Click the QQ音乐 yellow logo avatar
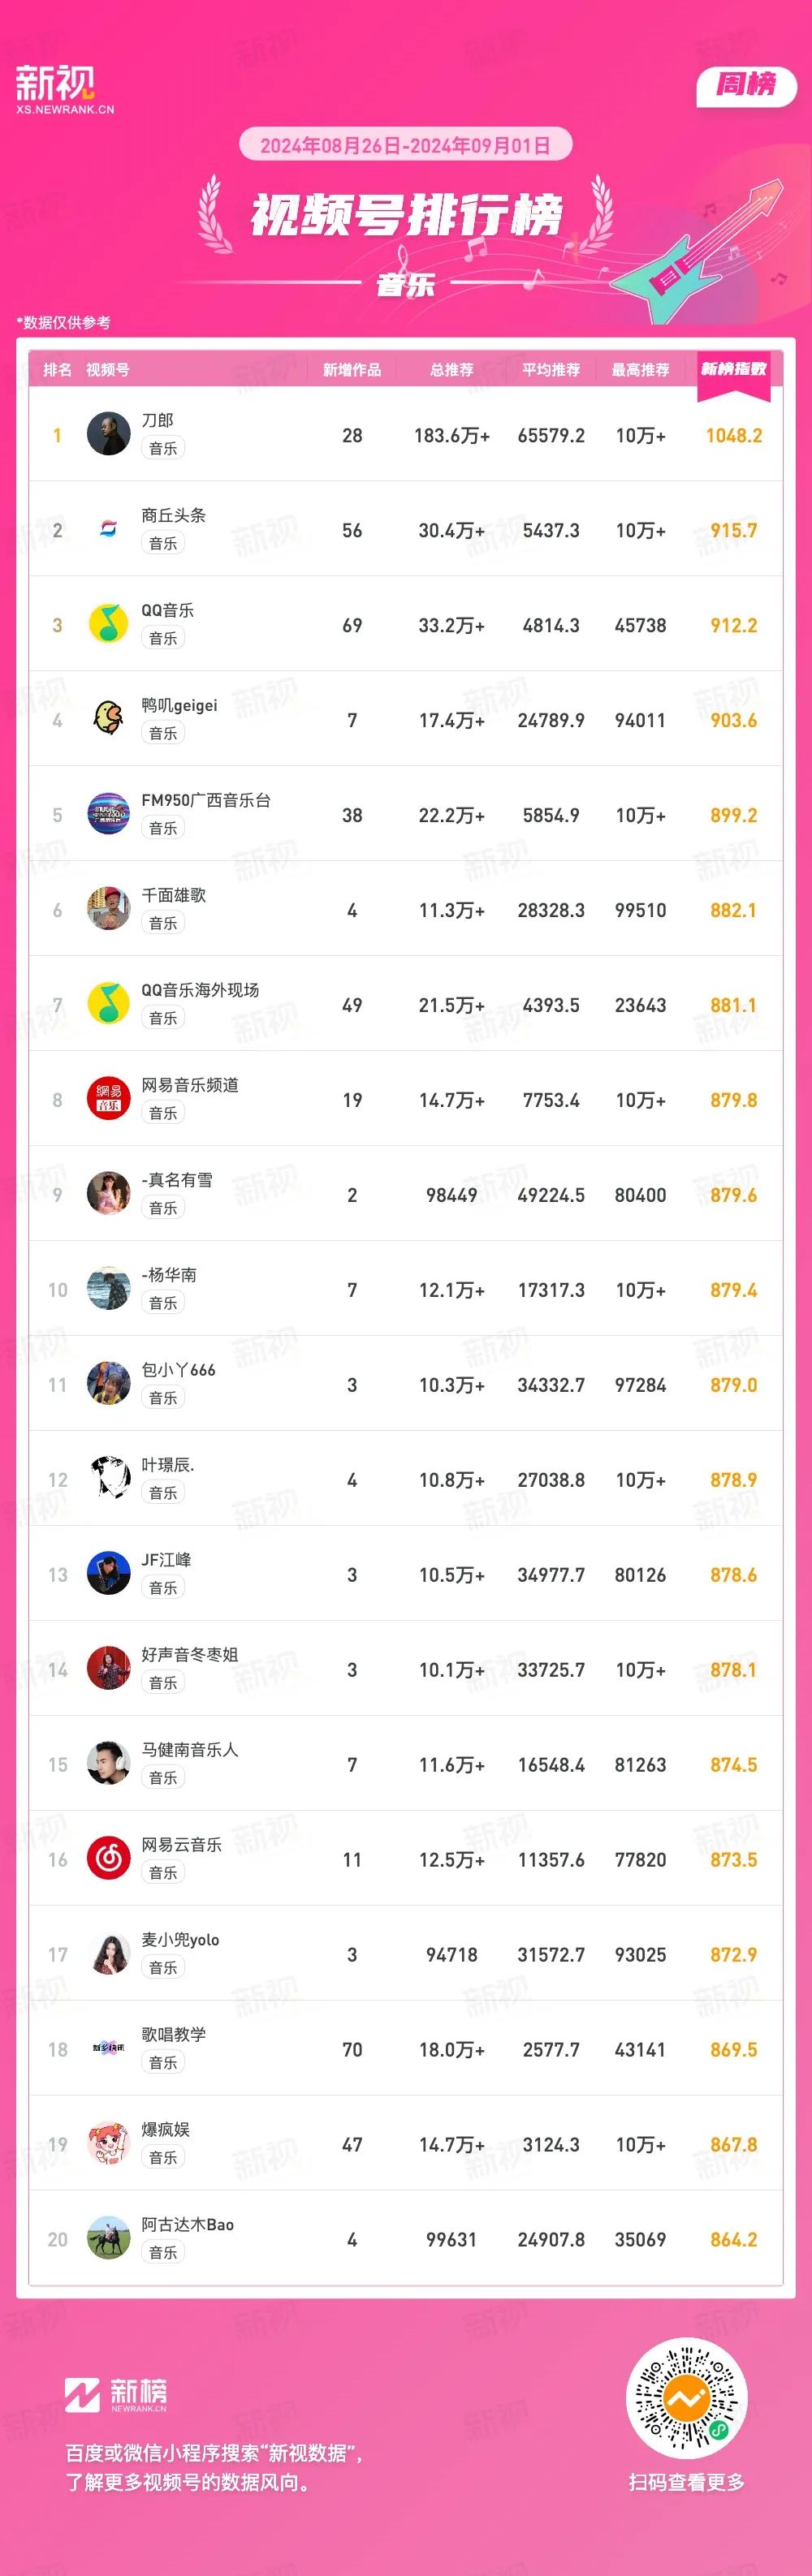 pyautogui.click(x=108, y=624)
